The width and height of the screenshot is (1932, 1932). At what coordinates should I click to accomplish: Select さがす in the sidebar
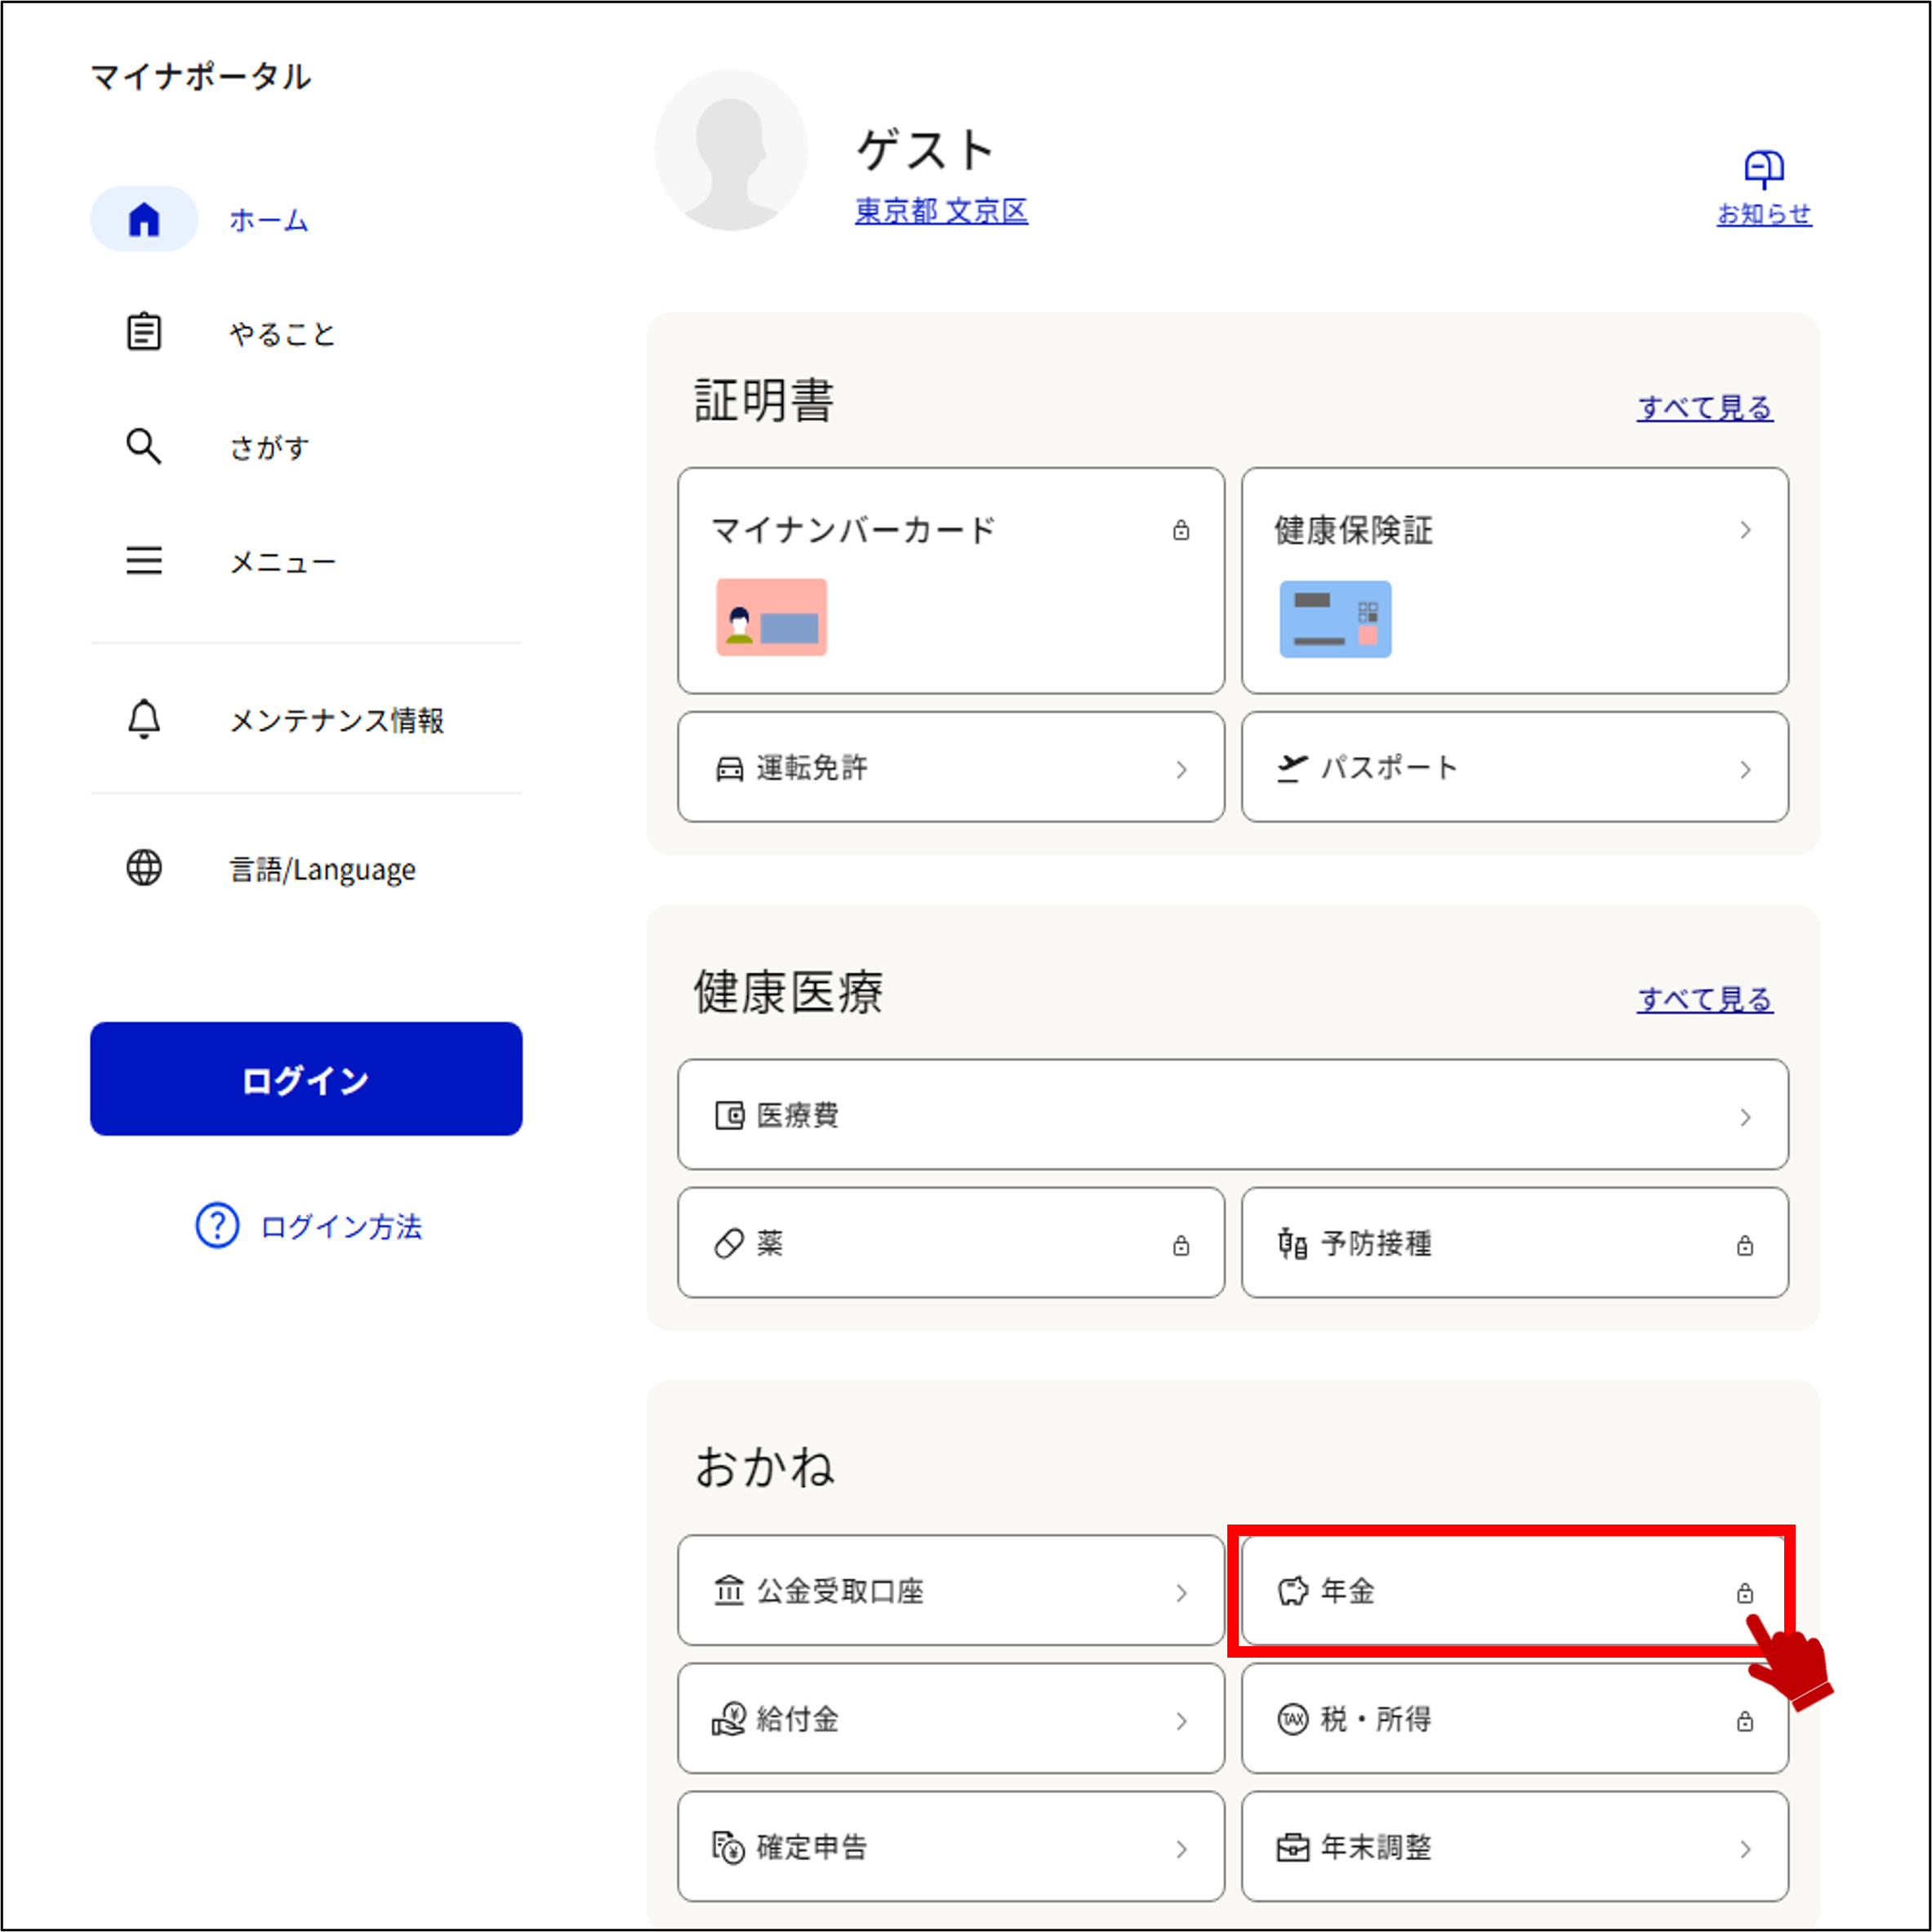tap(269, 447)
